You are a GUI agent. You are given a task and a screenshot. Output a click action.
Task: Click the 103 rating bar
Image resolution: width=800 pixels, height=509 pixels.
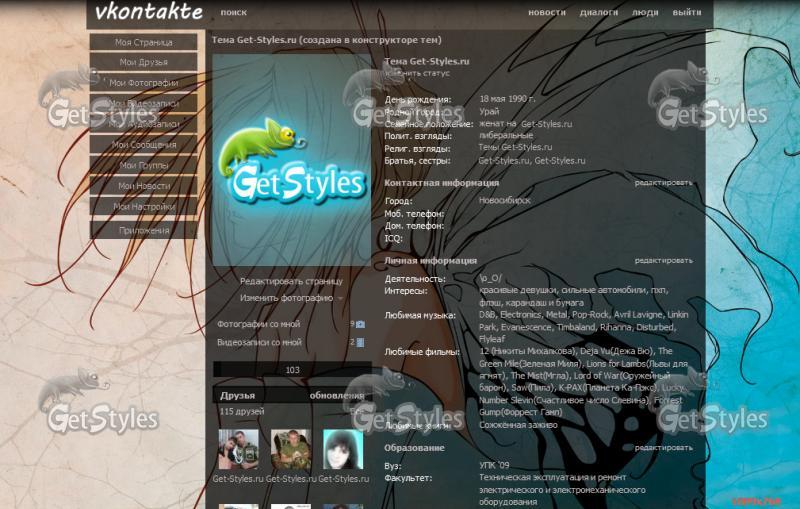tap(292, 370)
